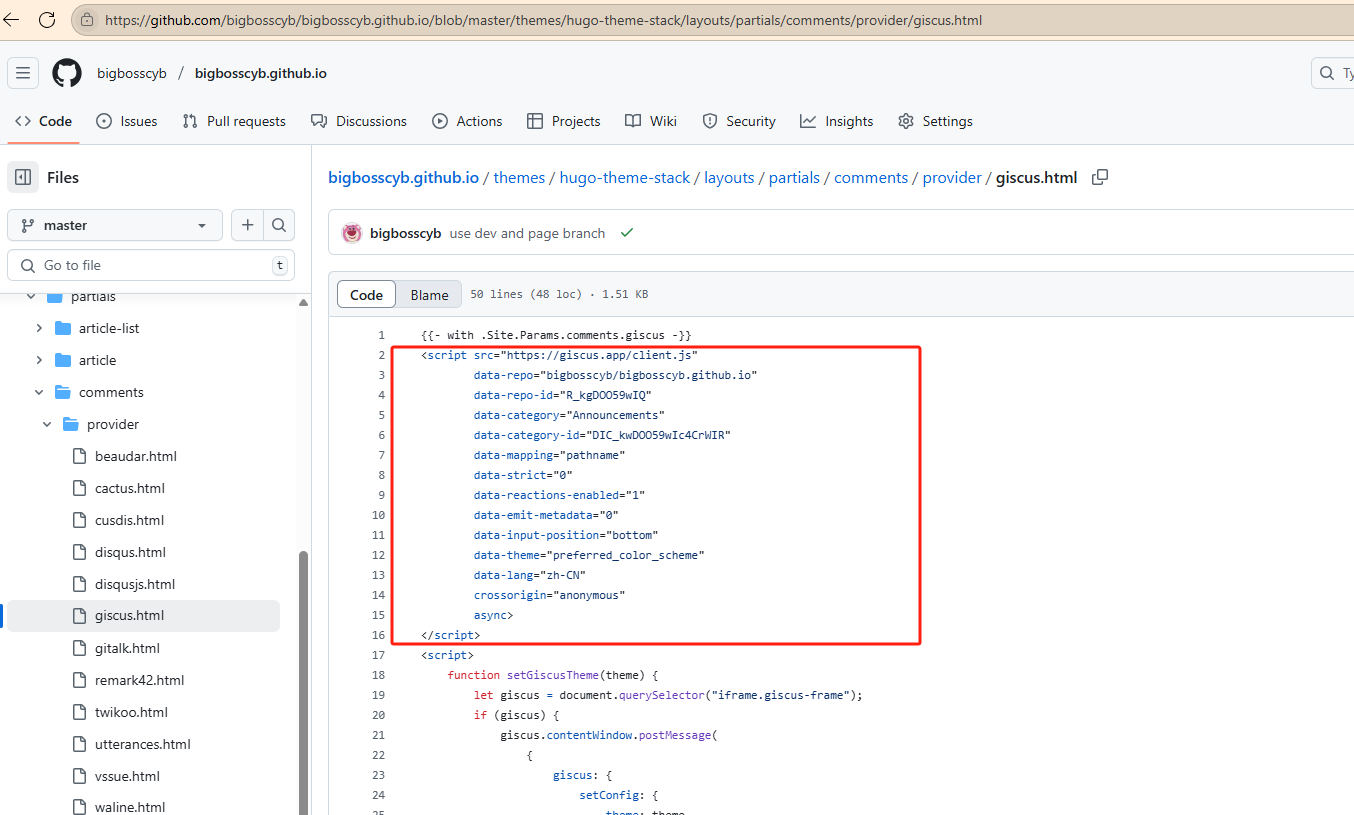
Task: Add a file with the plus button
Action: pos(247,225)
